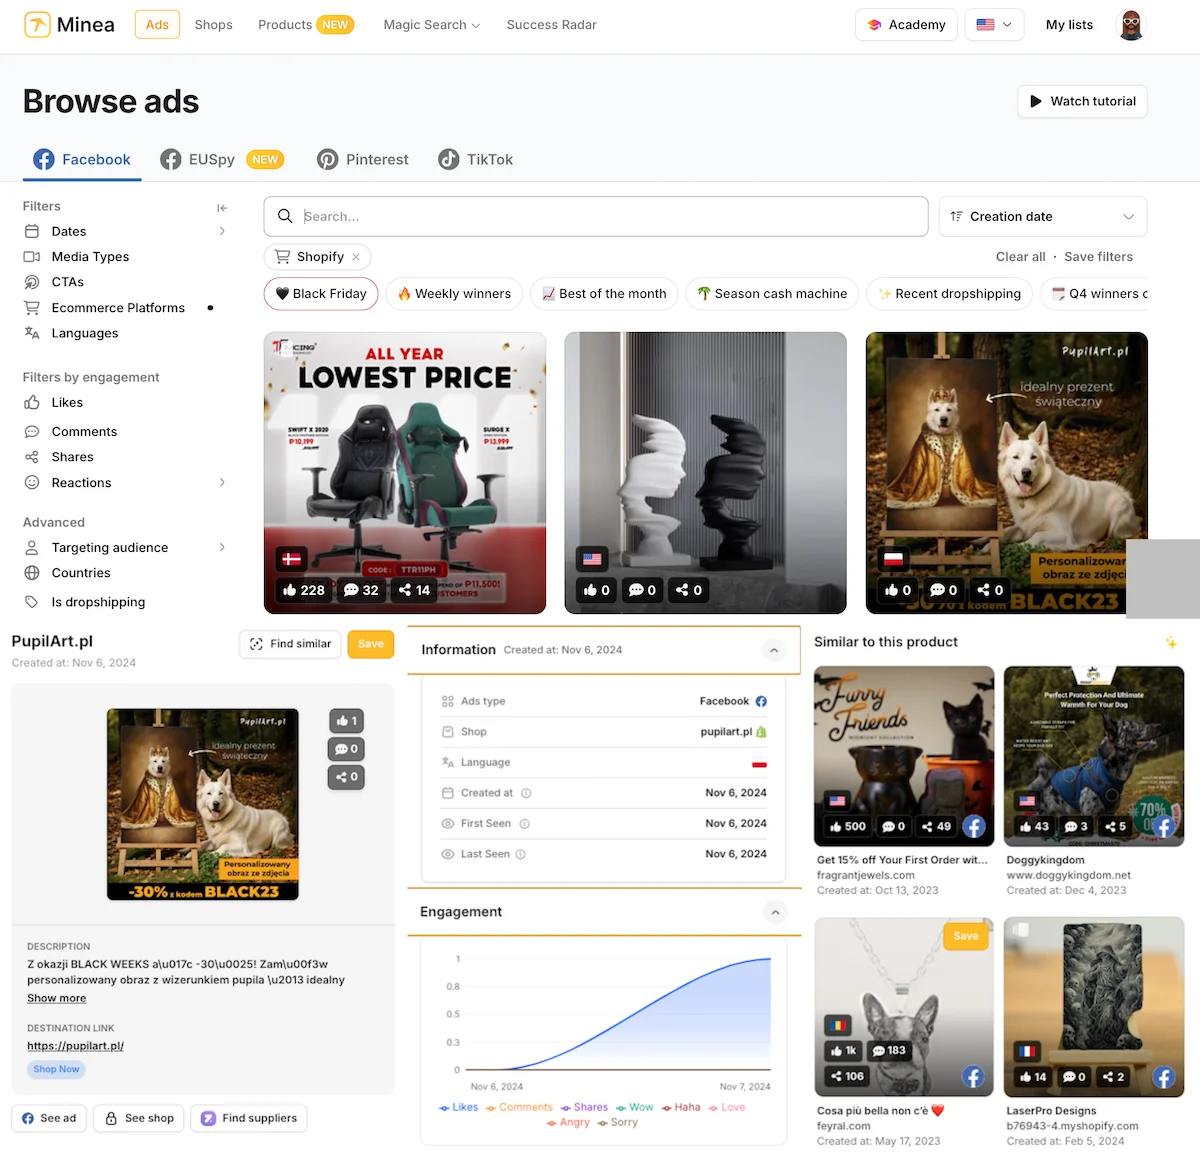Toggle the Likes series in chart legend

point(459,1107)
